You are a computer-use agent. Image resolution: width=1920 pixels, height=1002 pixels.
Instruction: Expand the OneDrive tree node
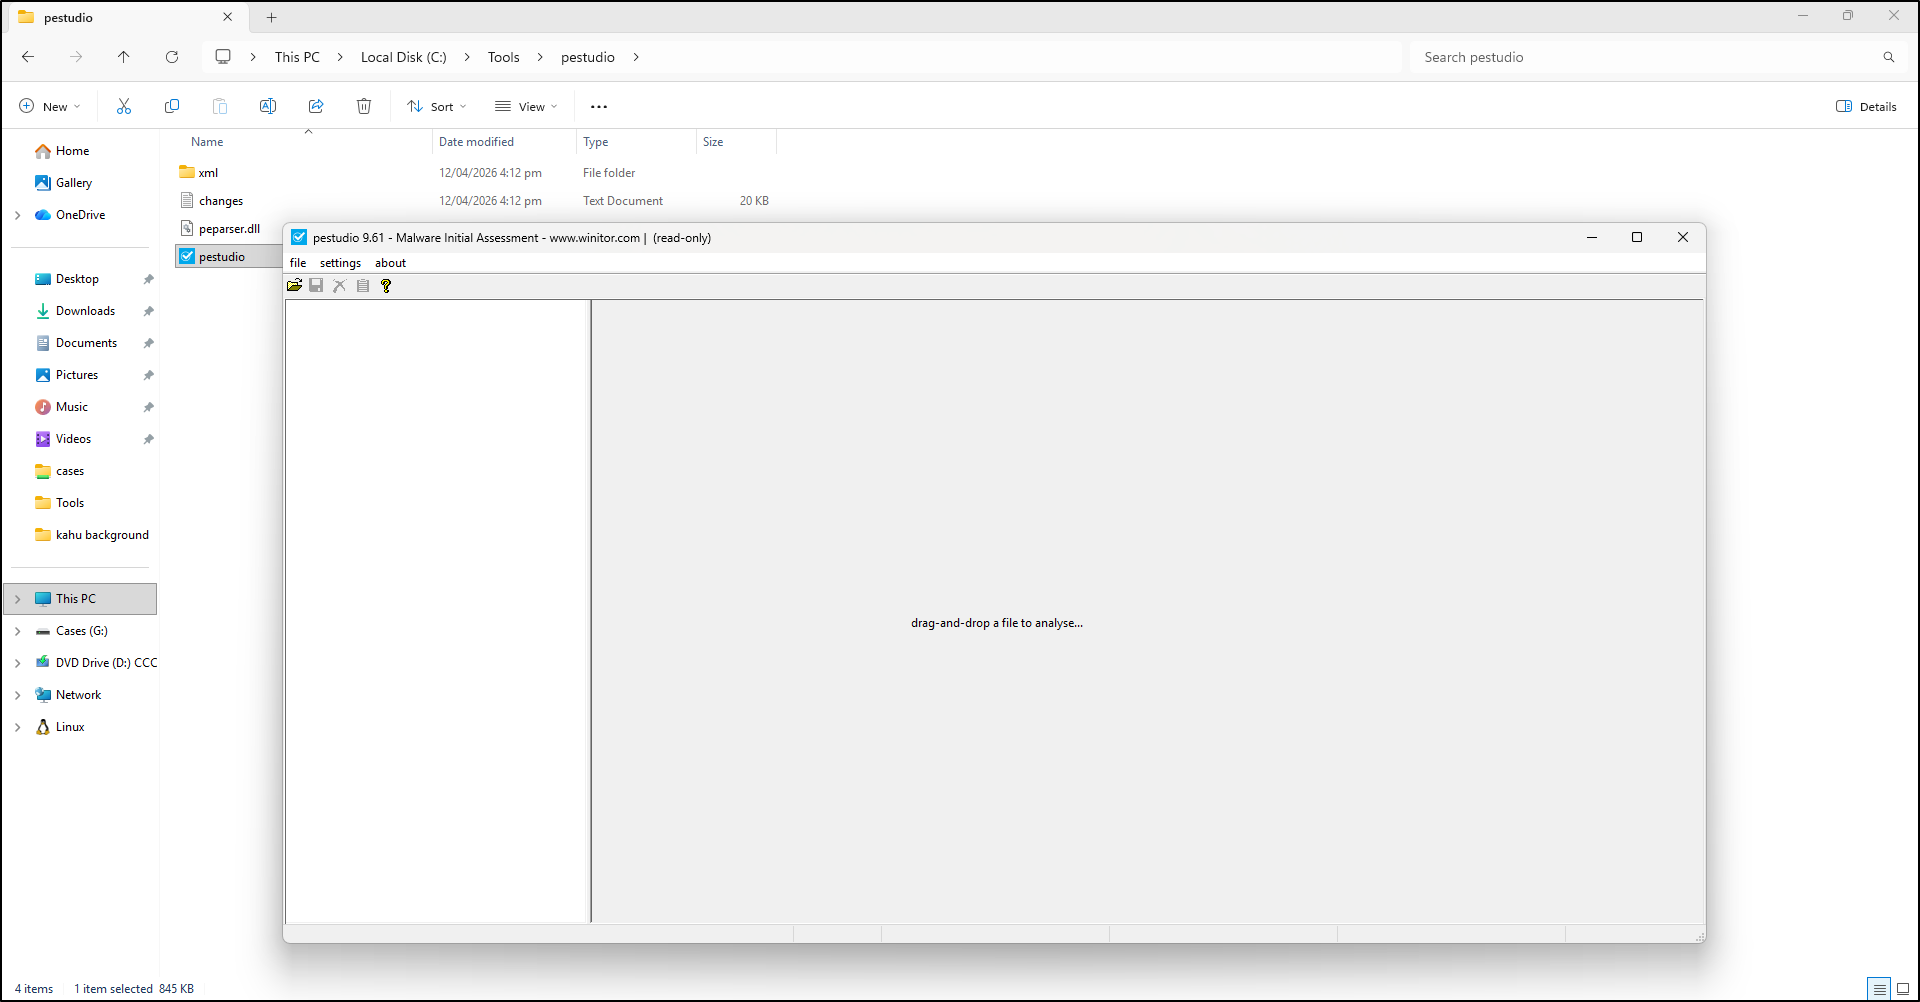18,215
